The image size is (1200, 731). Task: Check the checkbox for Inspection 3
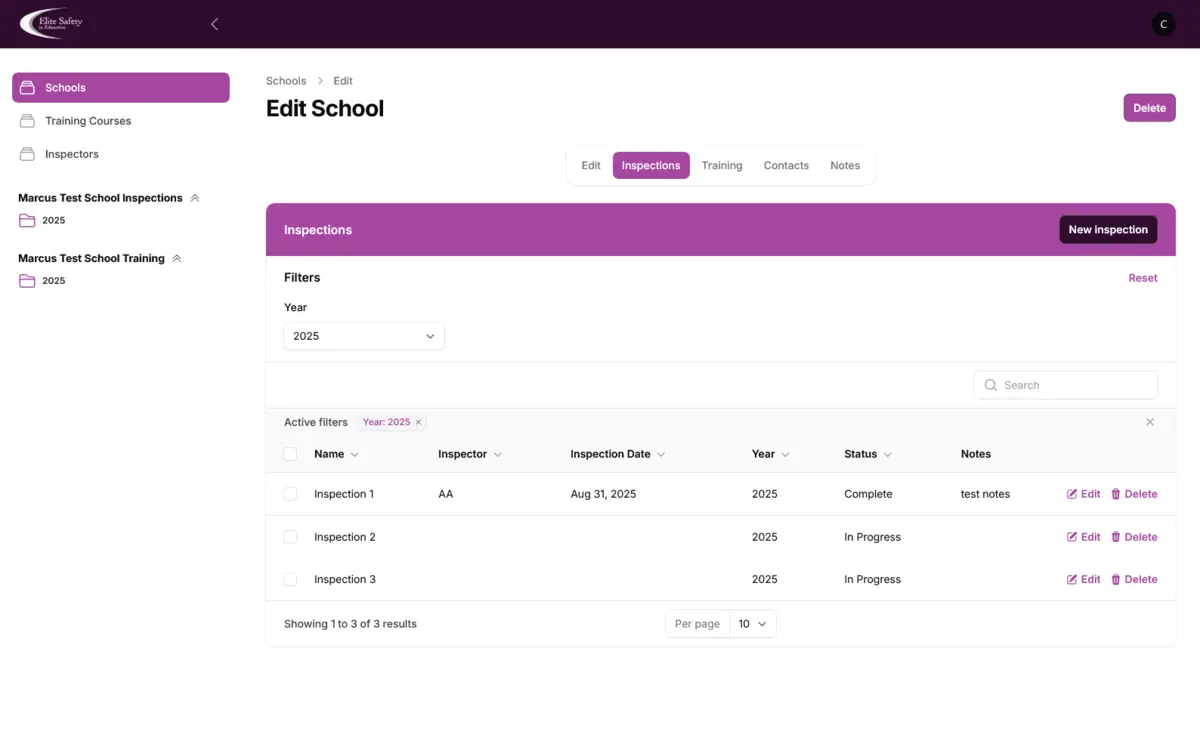290,579
